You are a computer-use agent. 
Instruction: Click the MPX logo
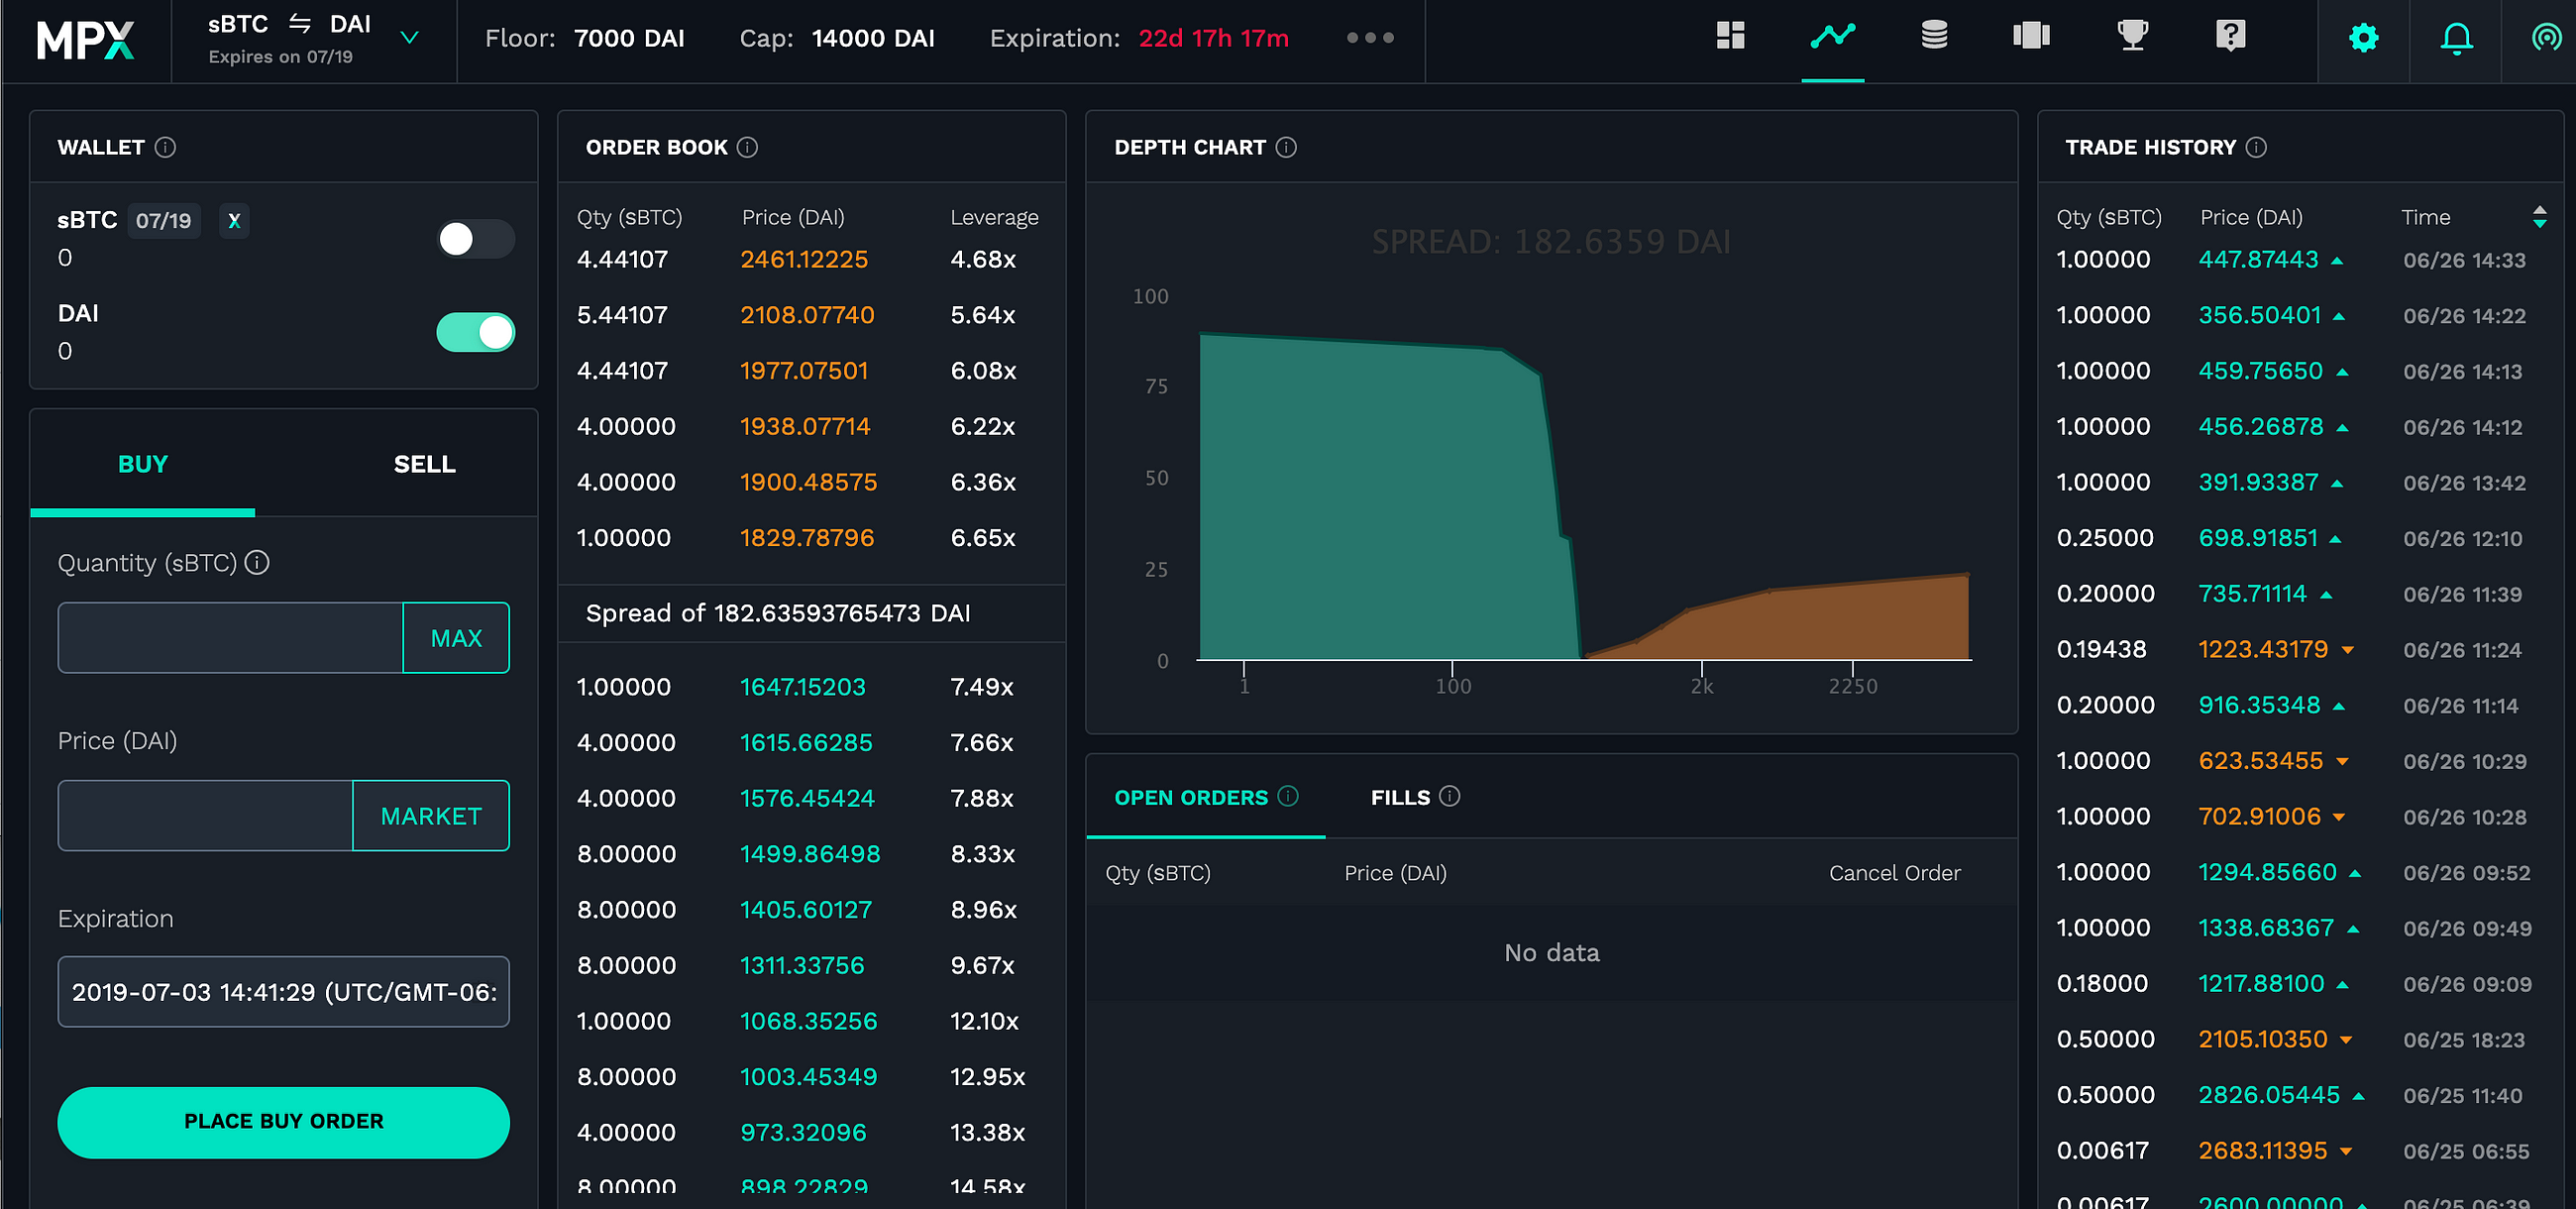[x=85, y=40]
